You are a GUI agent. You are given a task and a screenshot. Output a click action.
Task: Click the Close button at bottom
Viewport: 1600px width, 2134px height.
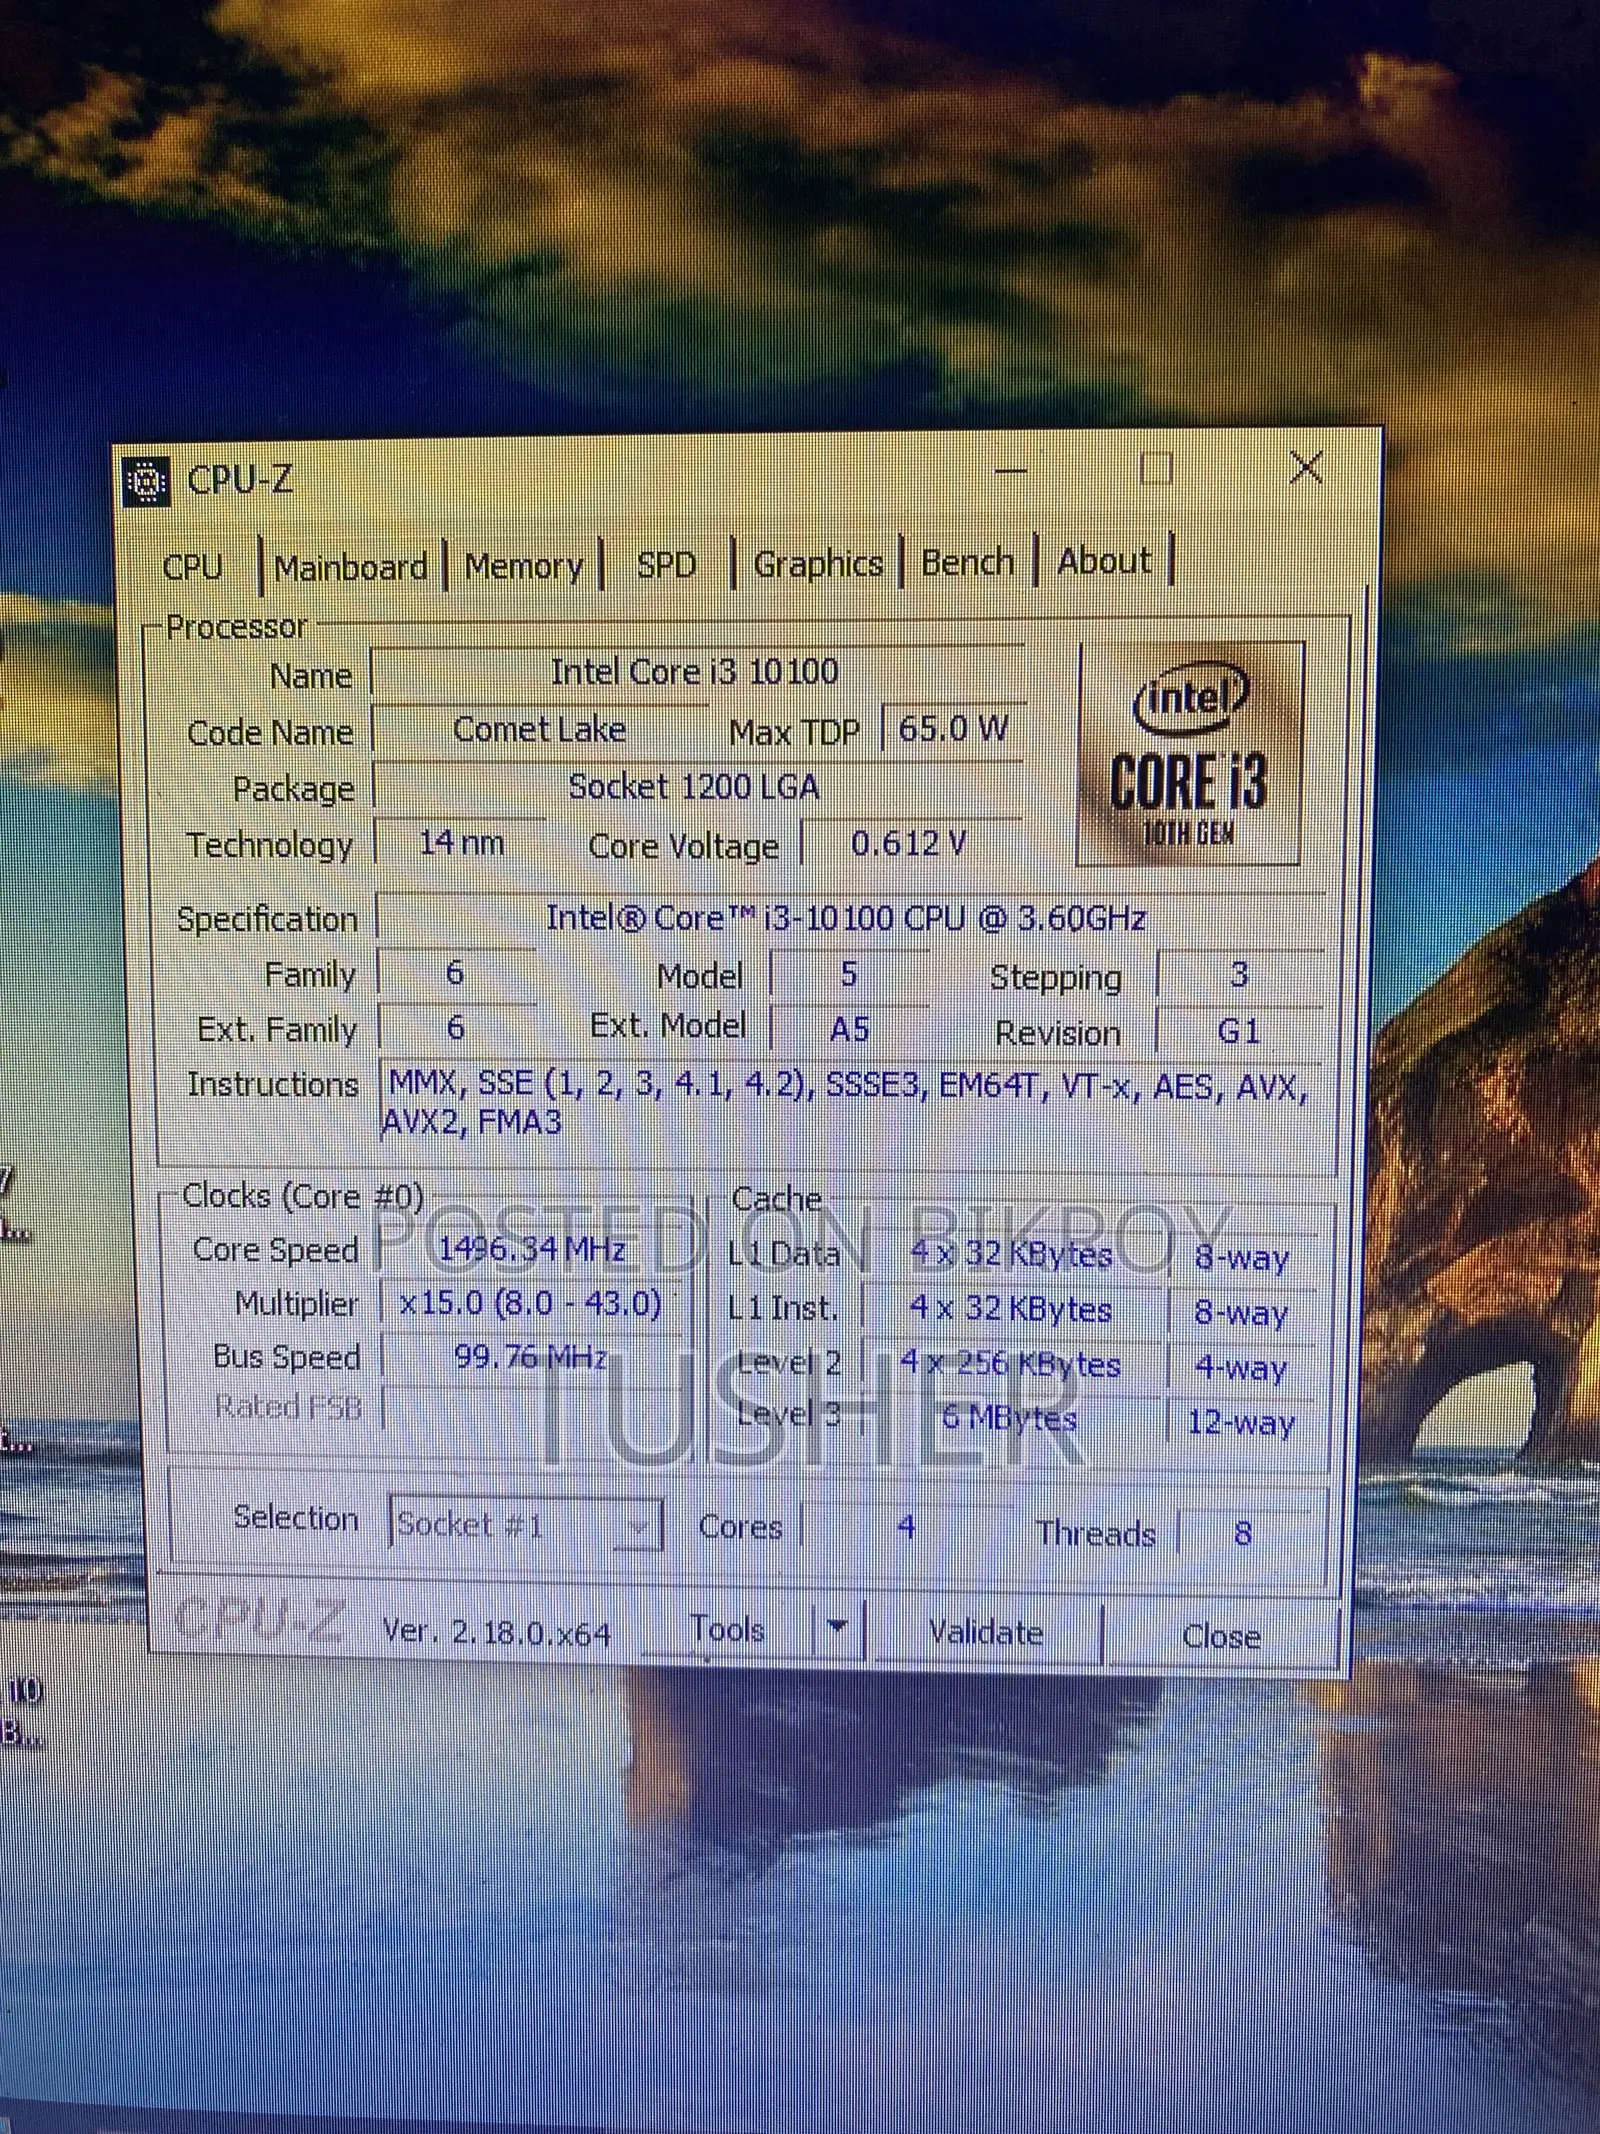pos(1221,1636)
